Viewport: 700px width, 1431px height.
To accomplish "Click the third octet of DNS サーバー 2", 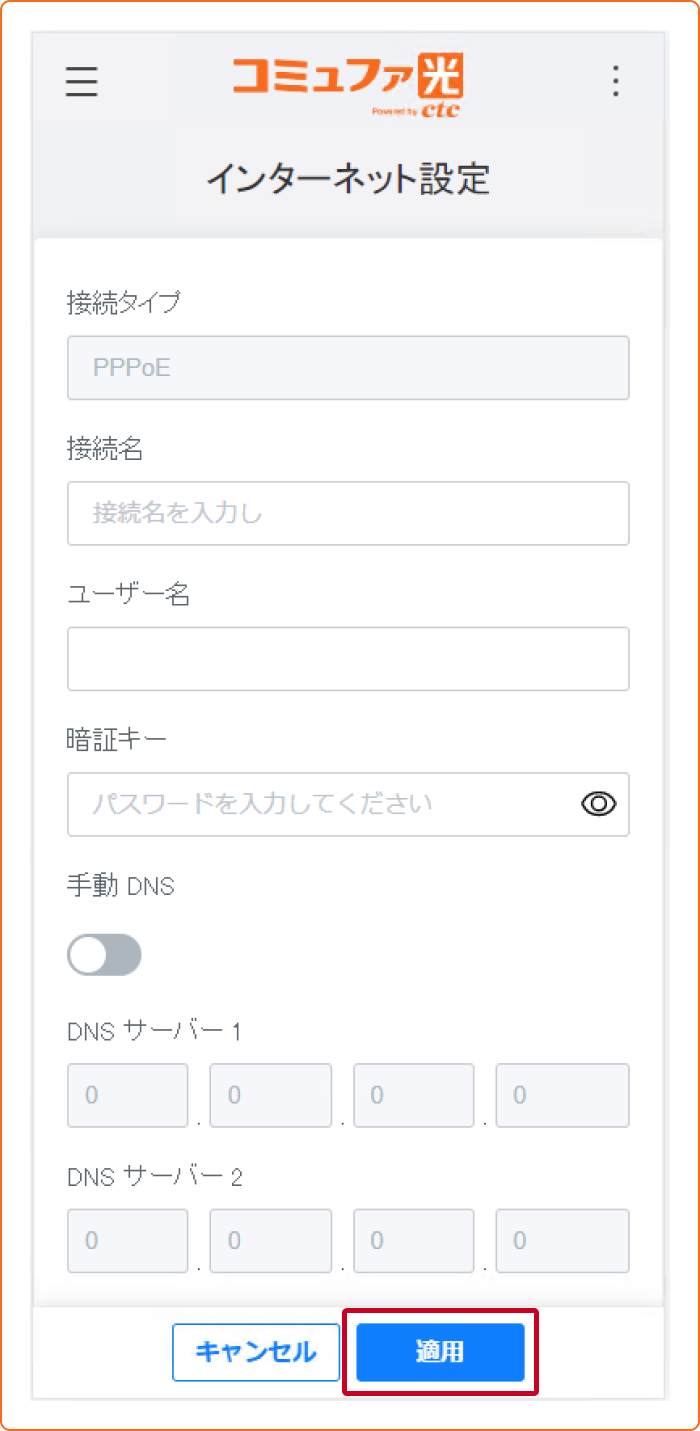I will [413, 1241].
